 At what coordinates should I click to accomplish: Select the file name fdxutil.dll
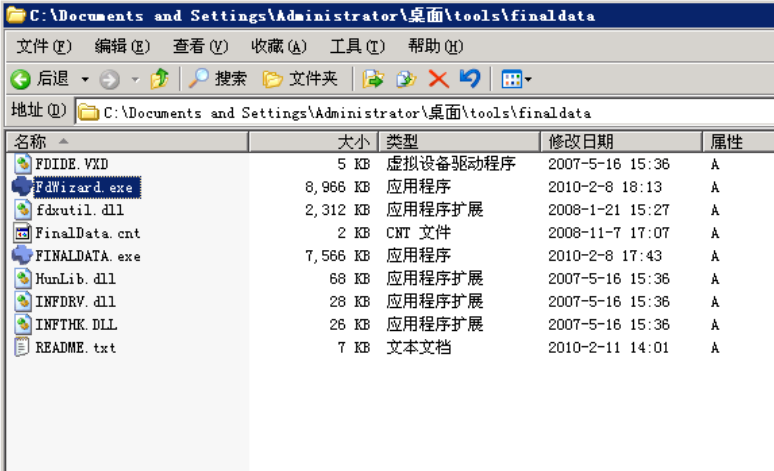[79, 210]
